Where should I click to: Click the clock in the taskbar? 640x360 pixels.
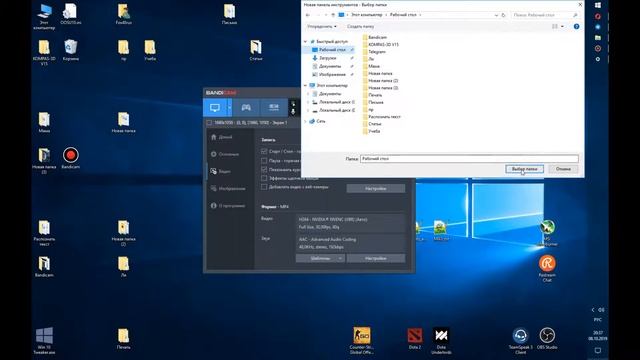point(598,336)
